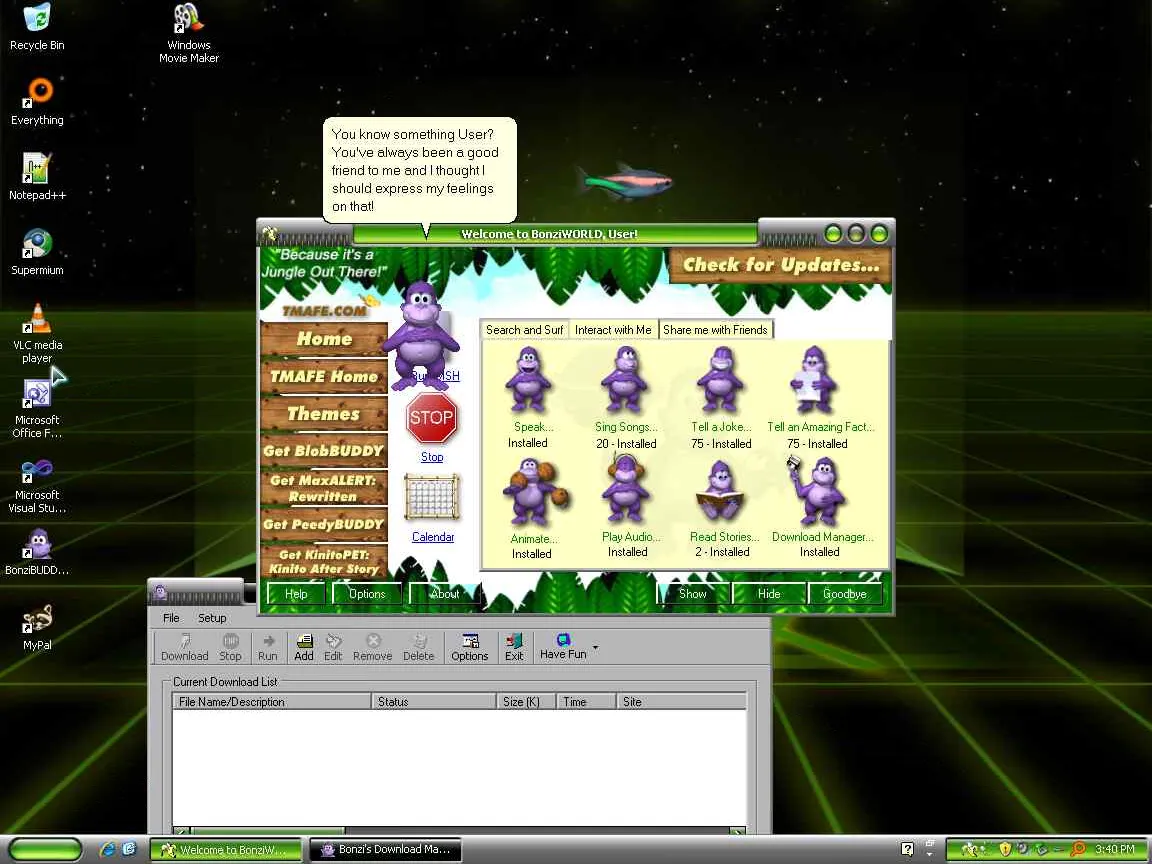Open the TMAFE Home sign button
The height and width of the screenshot is (864, 1152).
pyautogui.click(x=324, y=376)
